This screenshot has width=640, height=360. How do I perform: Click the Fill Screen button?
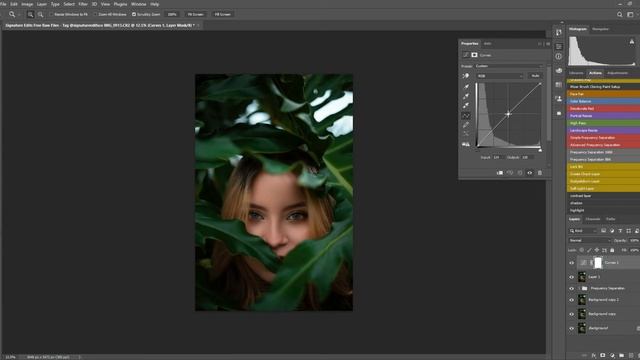pos(222,14)
